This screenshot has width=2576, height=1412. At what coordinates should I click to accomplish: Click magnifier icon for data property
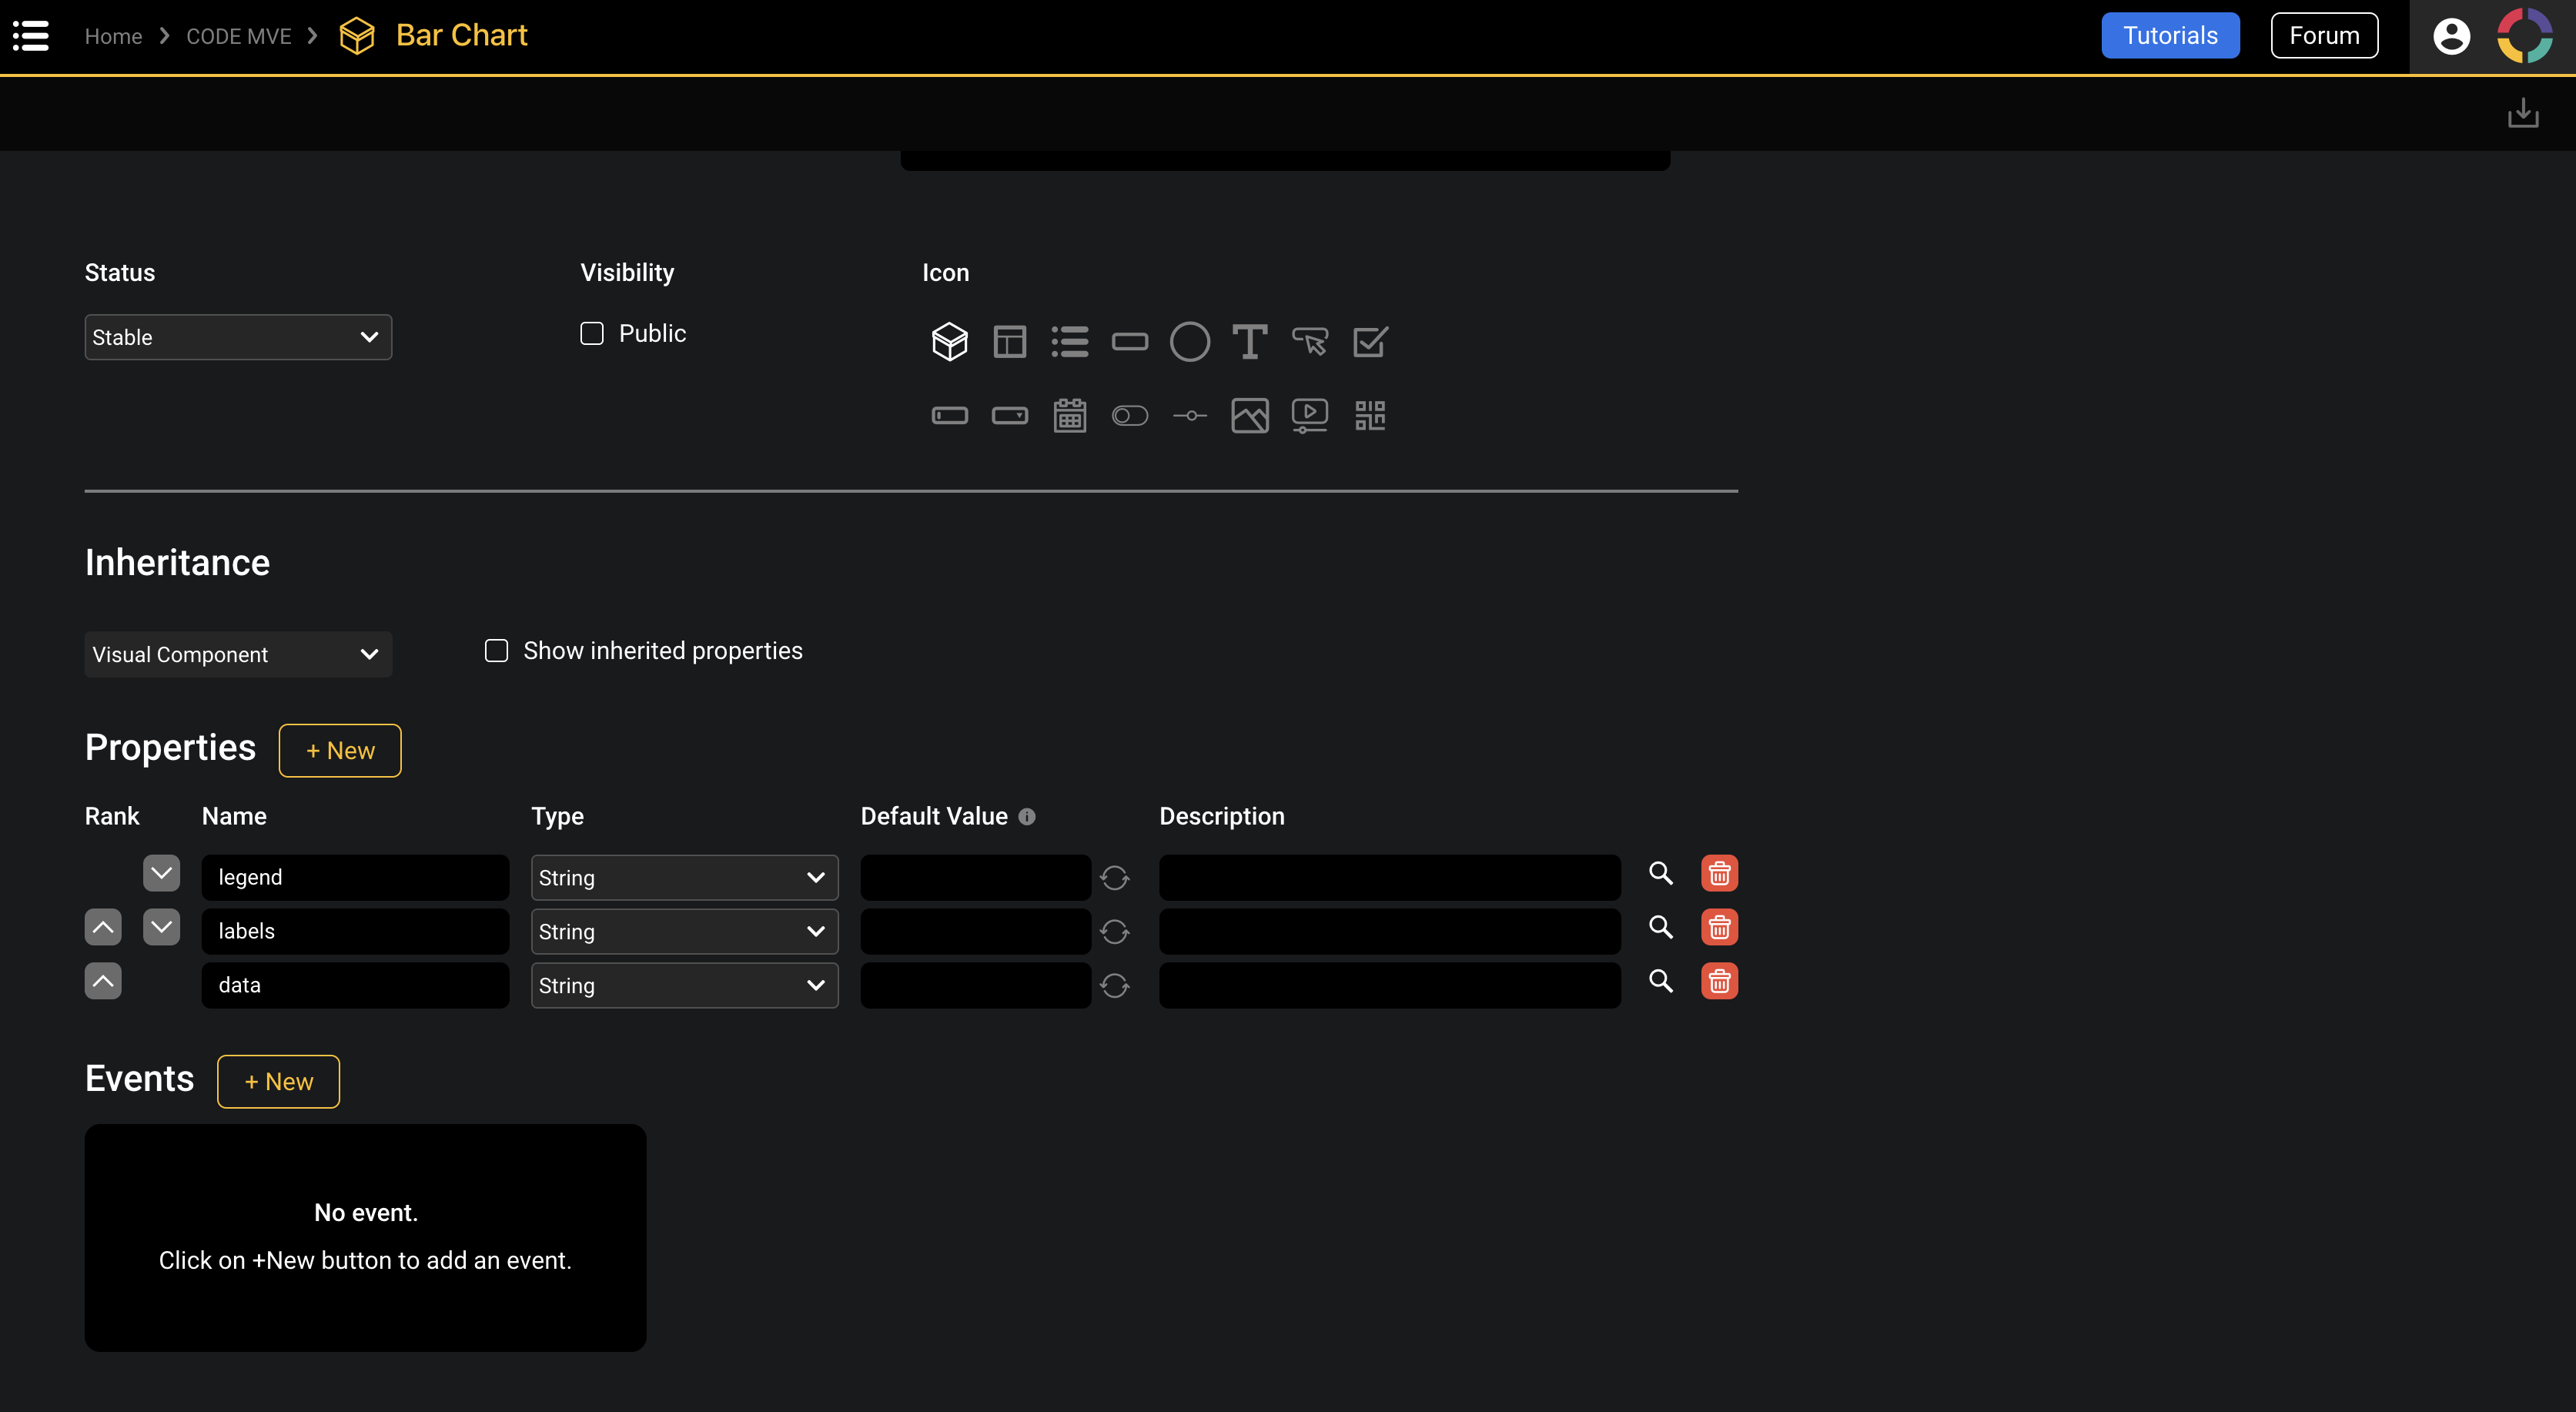click(1660, 981)
